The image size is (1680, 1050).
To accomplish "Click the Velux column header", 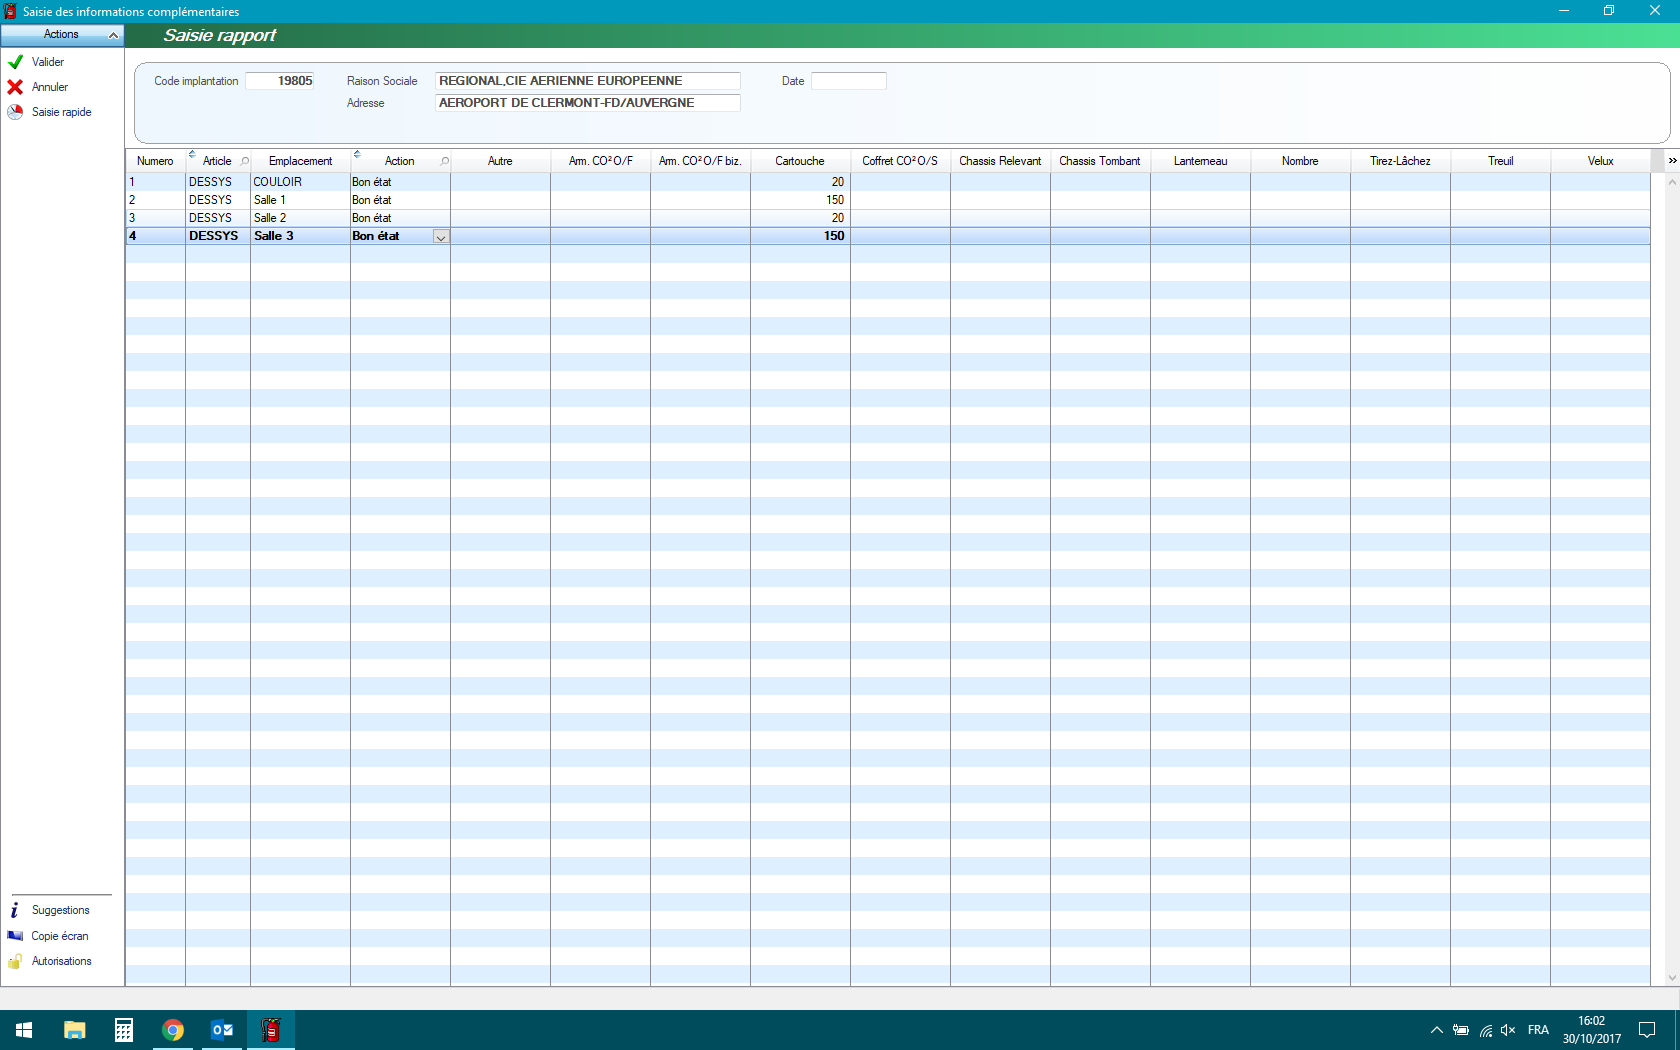I will point(1600,161).
